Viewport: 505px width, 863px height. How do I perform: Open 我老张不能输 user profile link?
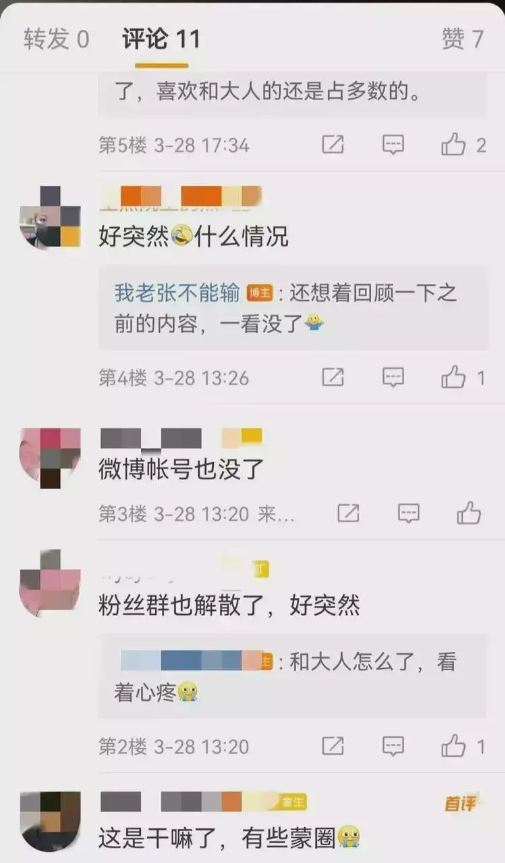coord(177,293)
